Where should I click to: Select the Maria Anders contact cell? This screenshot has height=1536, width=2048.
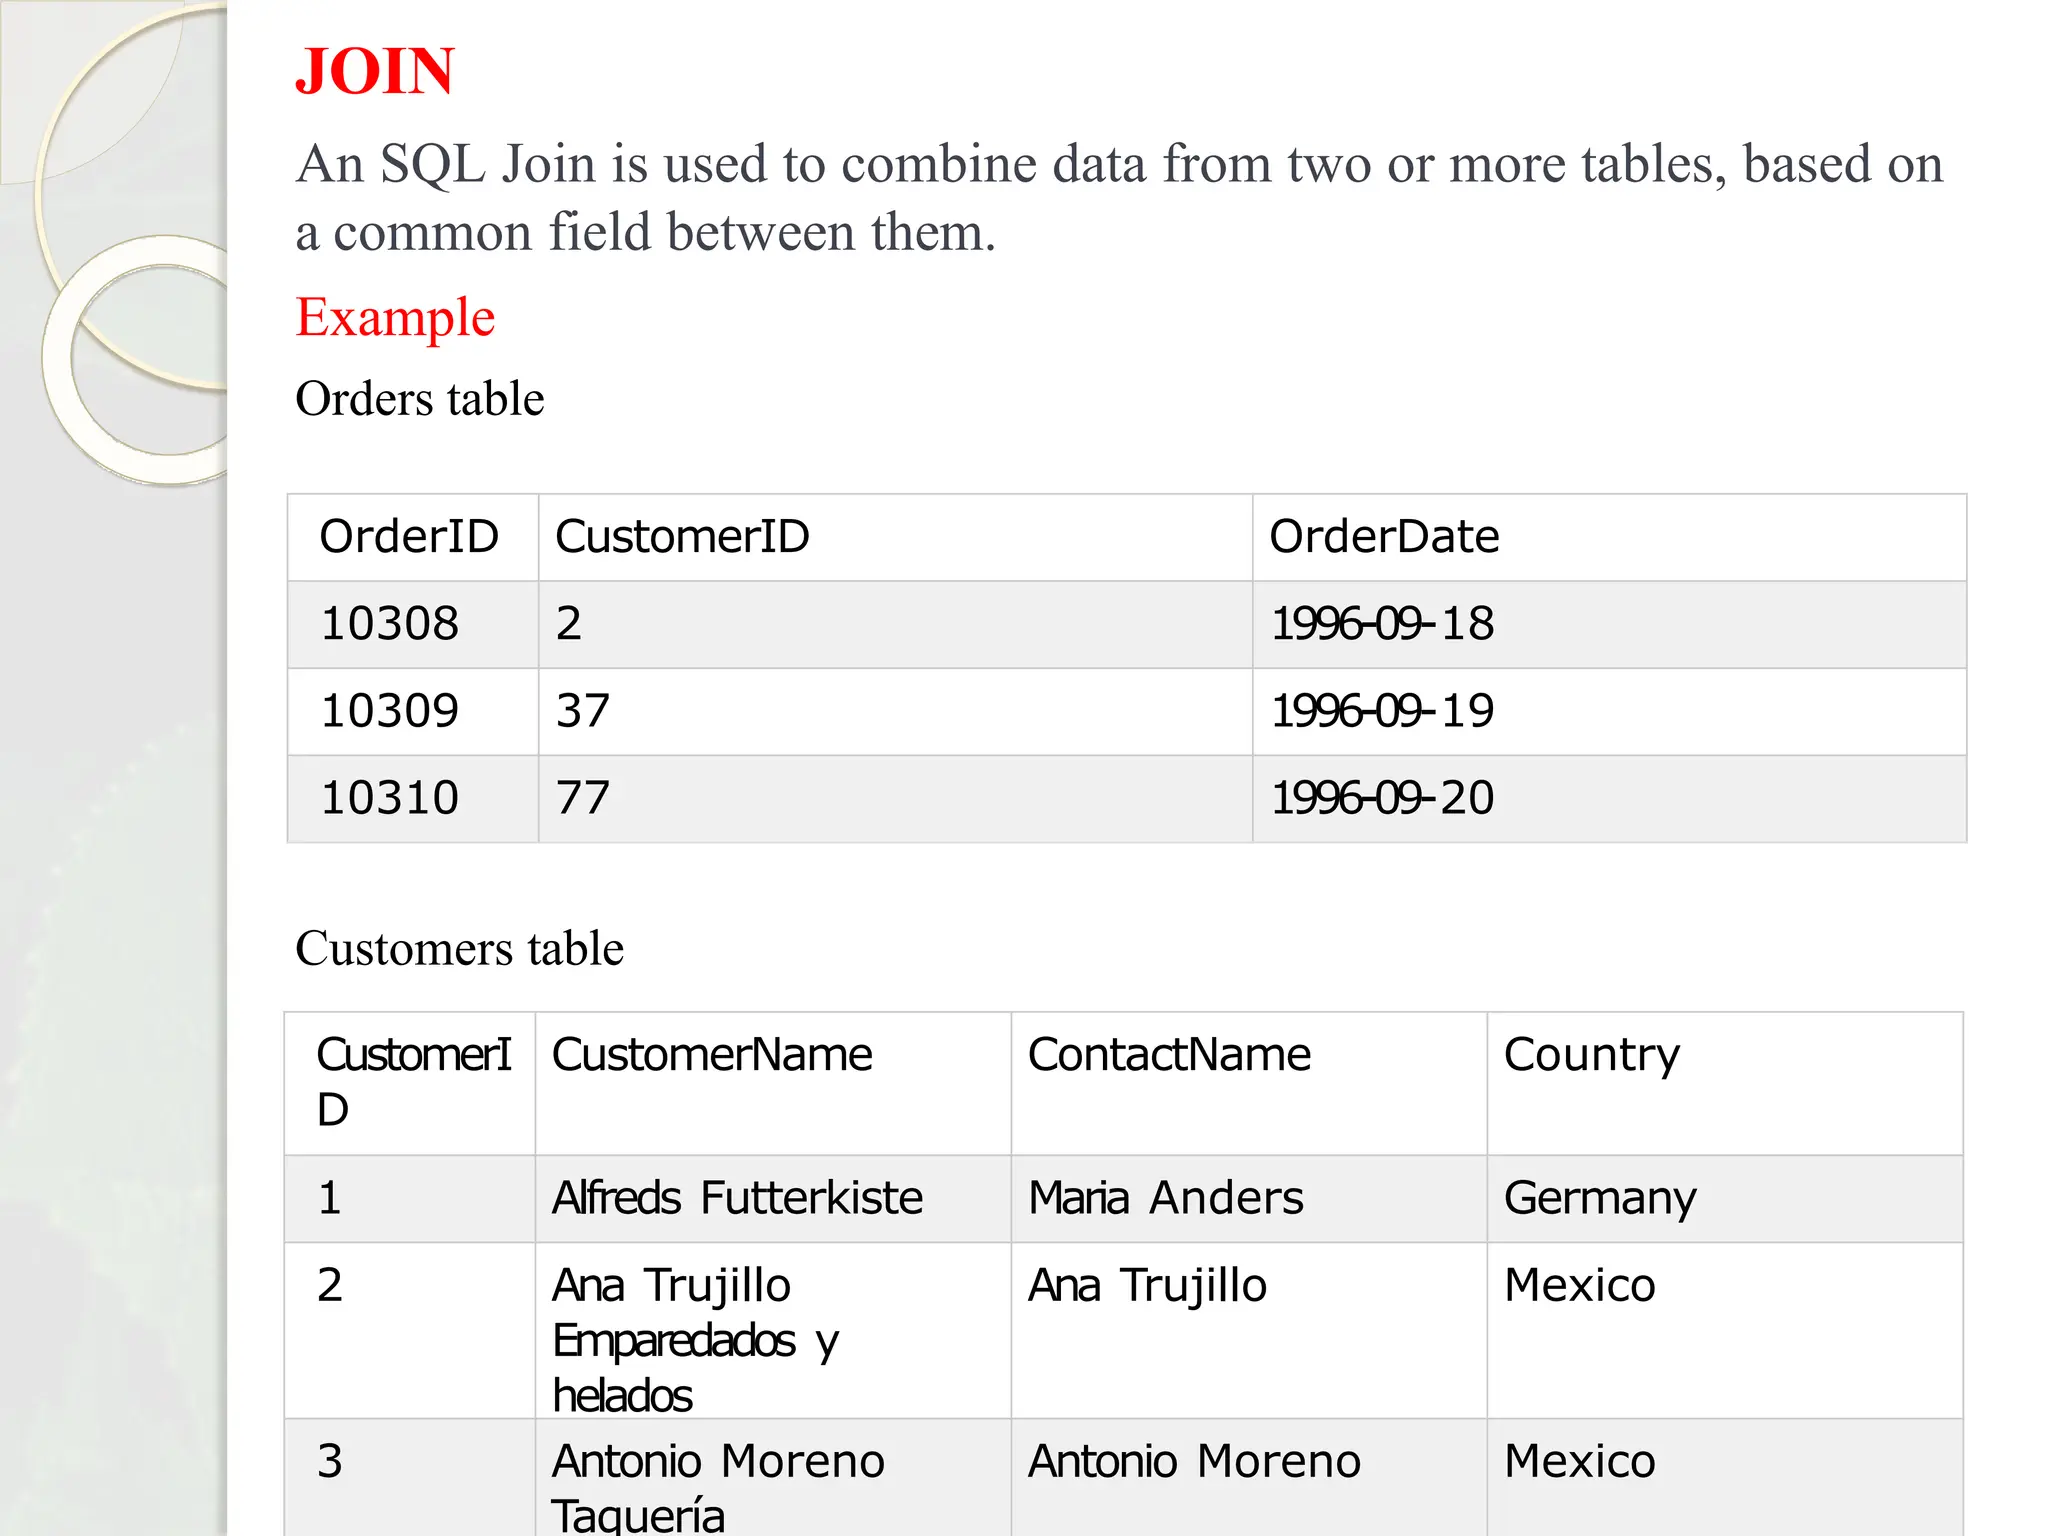[1166, 1198]
